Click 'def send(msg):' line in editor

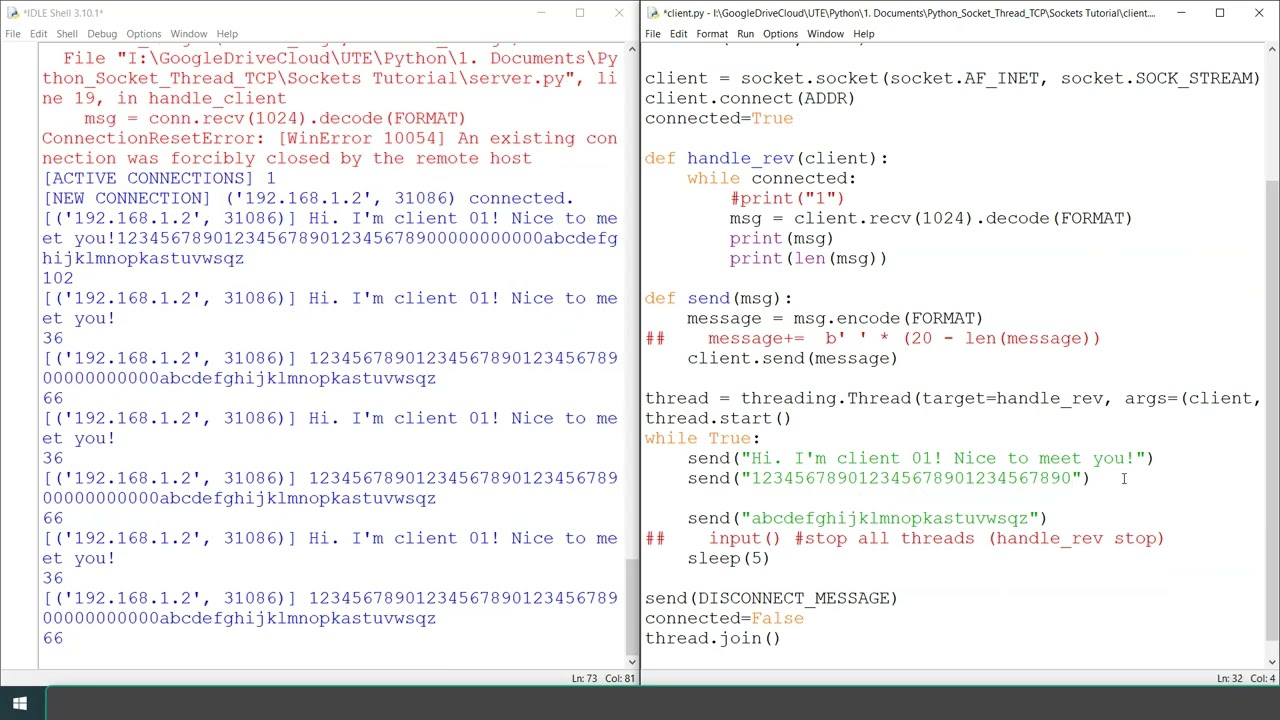pos(718,298)
